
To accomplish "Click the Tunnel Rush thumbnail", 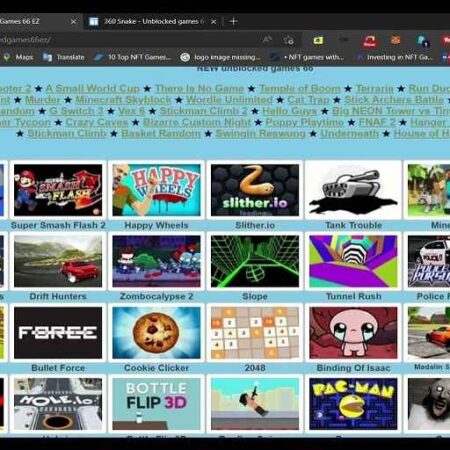I will point(353,261).
